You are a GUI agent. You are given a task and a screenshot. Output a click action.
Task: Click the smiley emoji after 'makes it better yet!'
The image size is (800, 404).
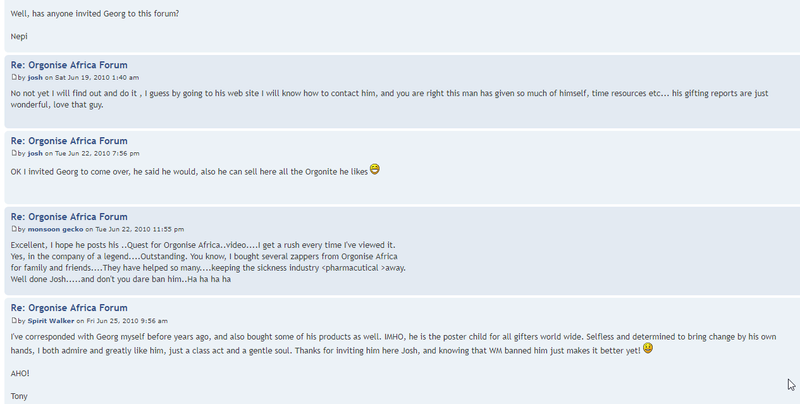[648, 348]
